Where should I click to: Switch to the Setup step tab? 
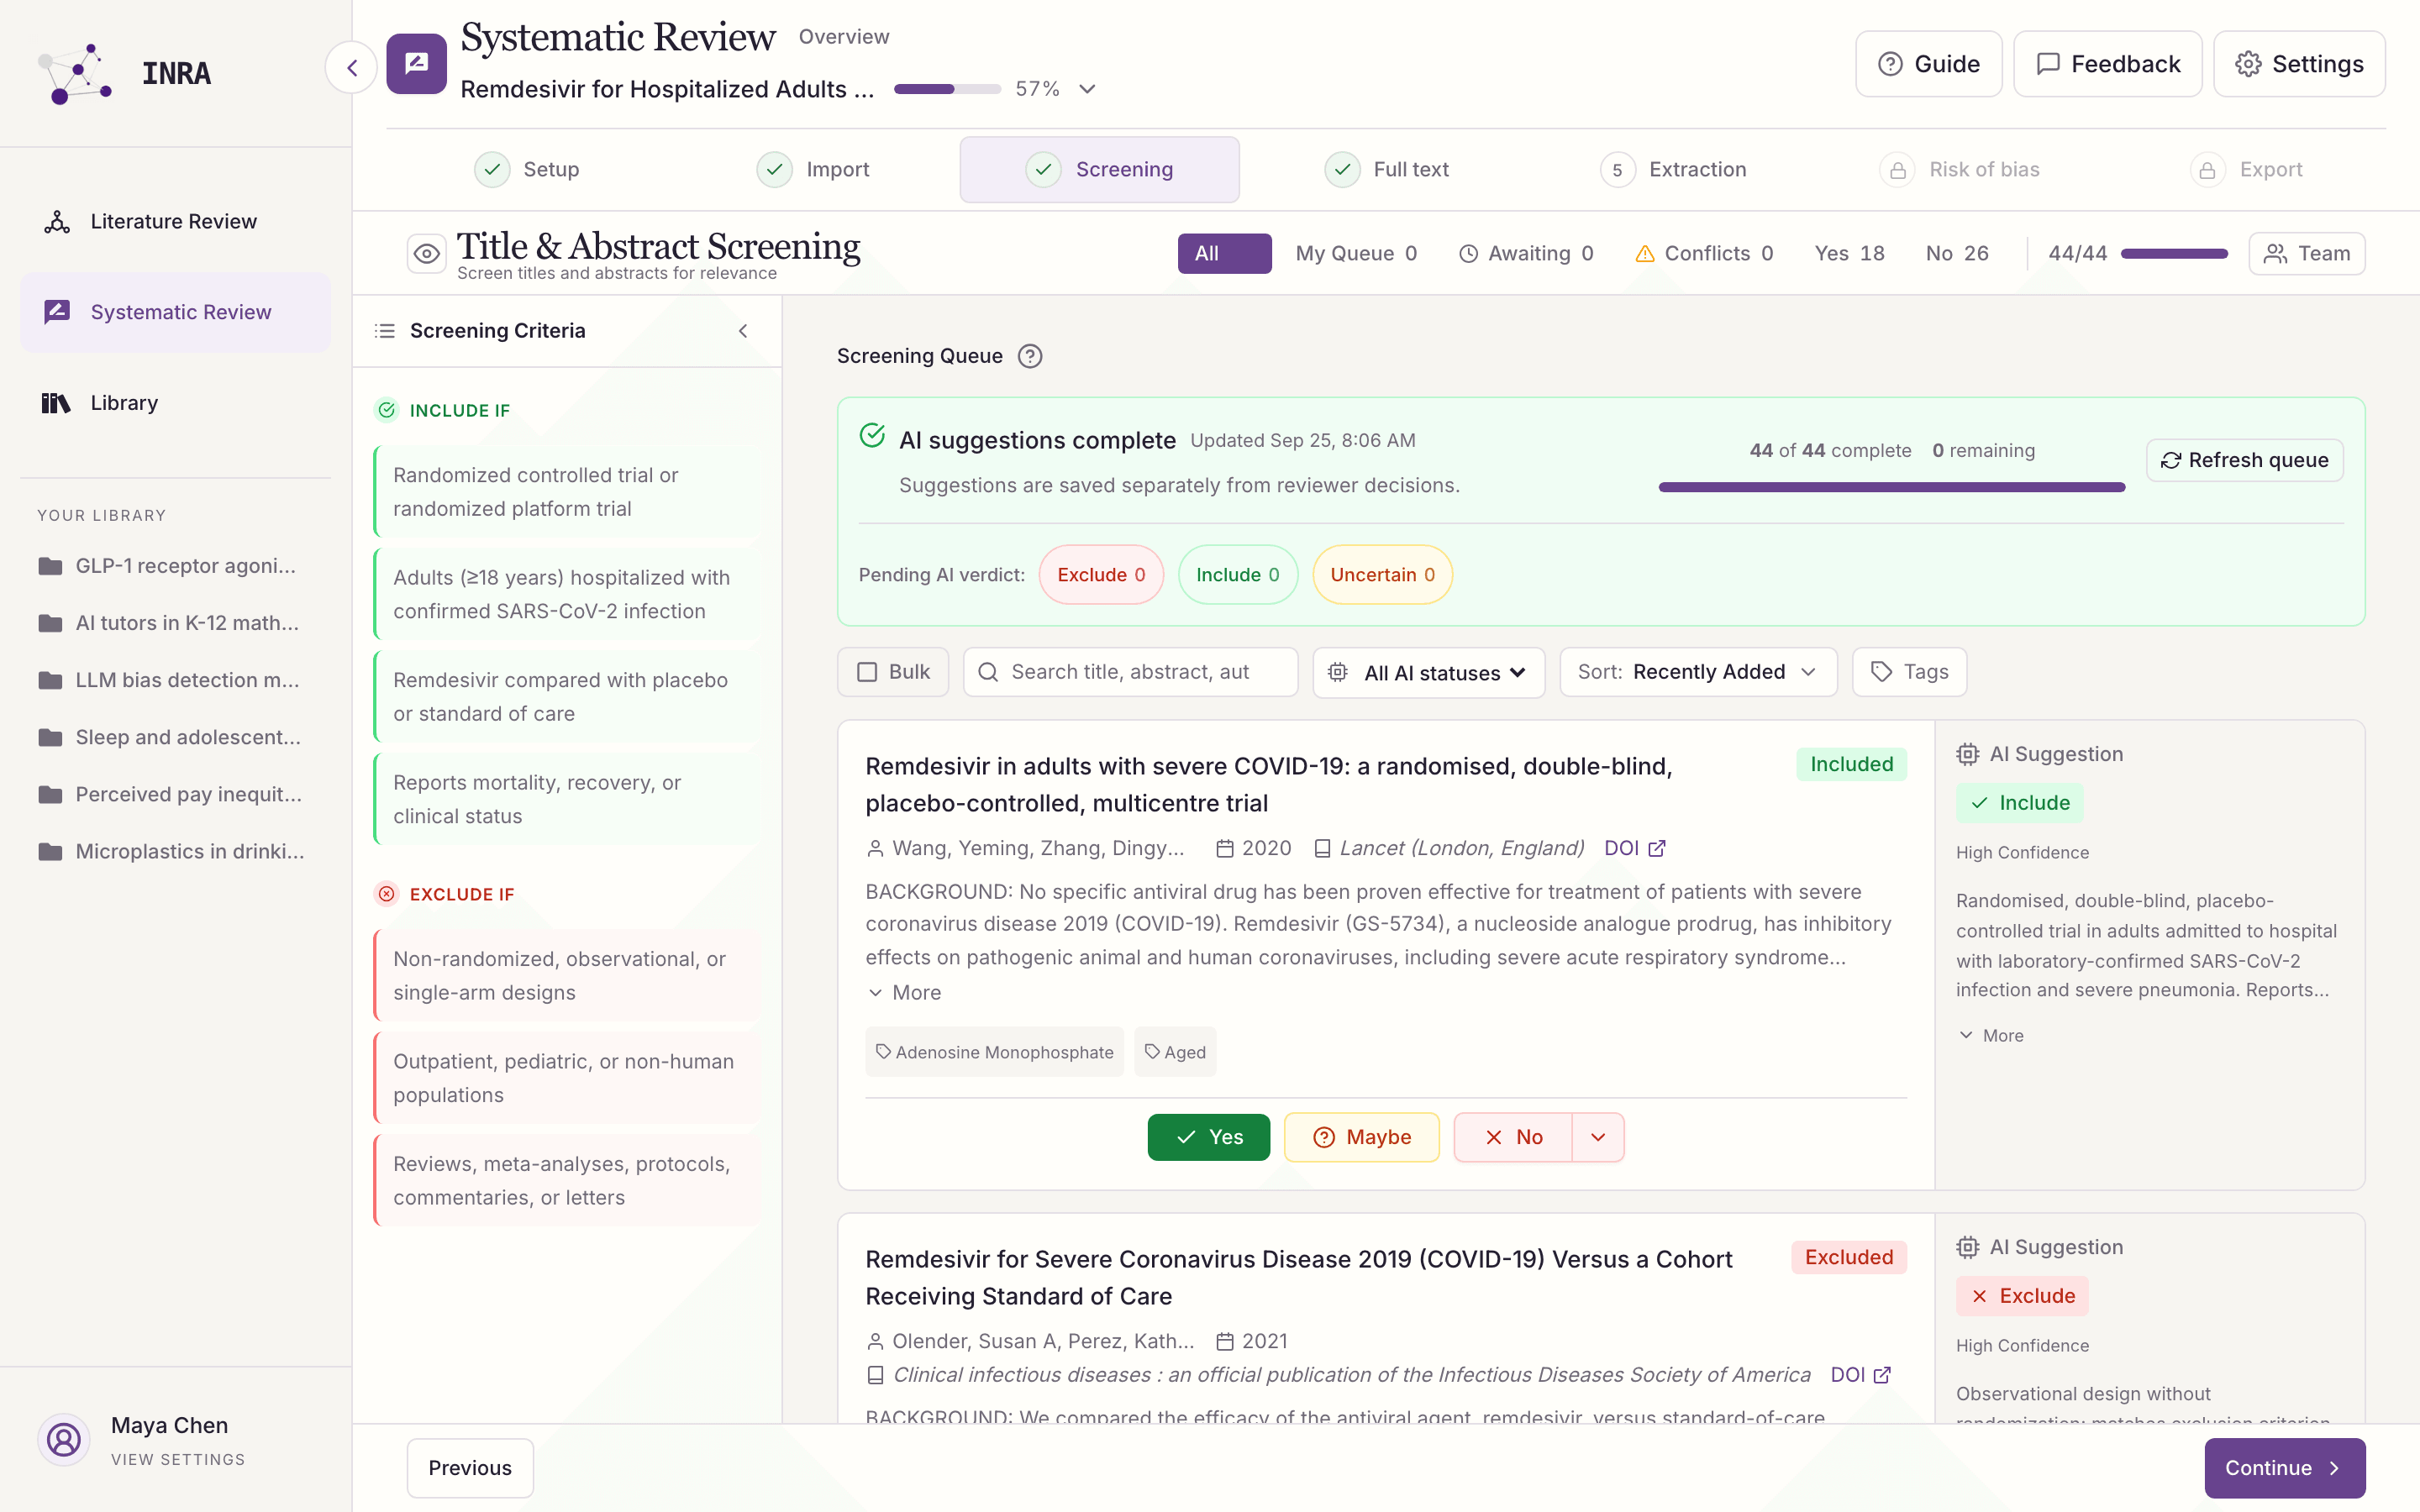click(x=527, y=170)
